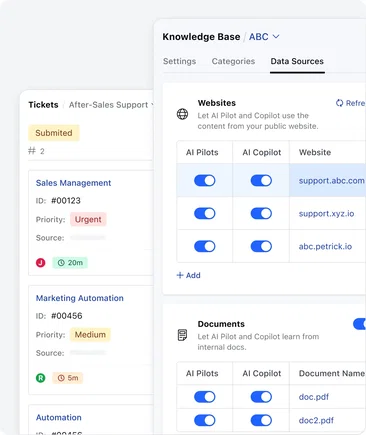
Task: Switch to the Categories tab
Action: tap(233, 61)
